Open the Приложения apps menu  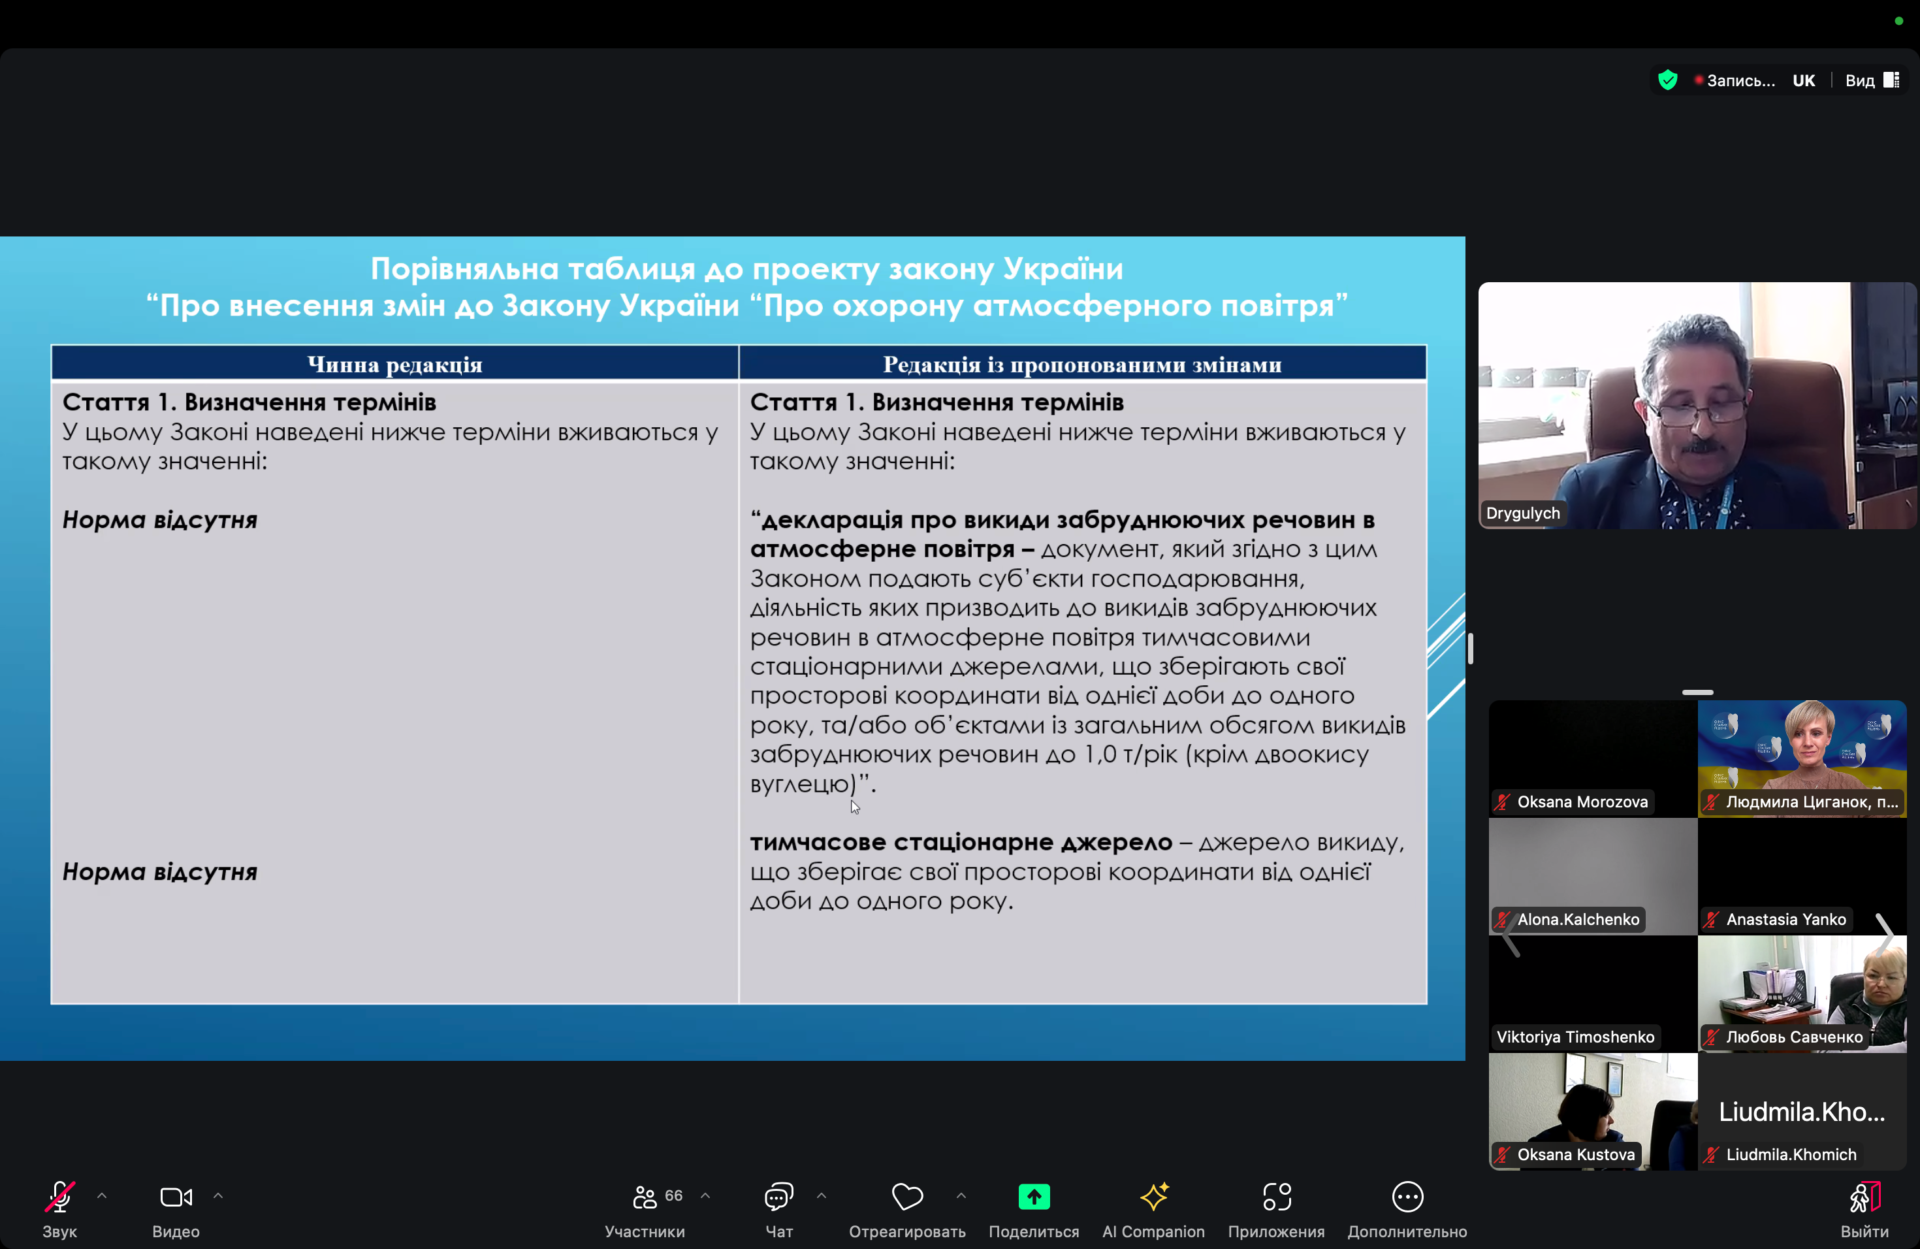[x=1276, y=1197]
